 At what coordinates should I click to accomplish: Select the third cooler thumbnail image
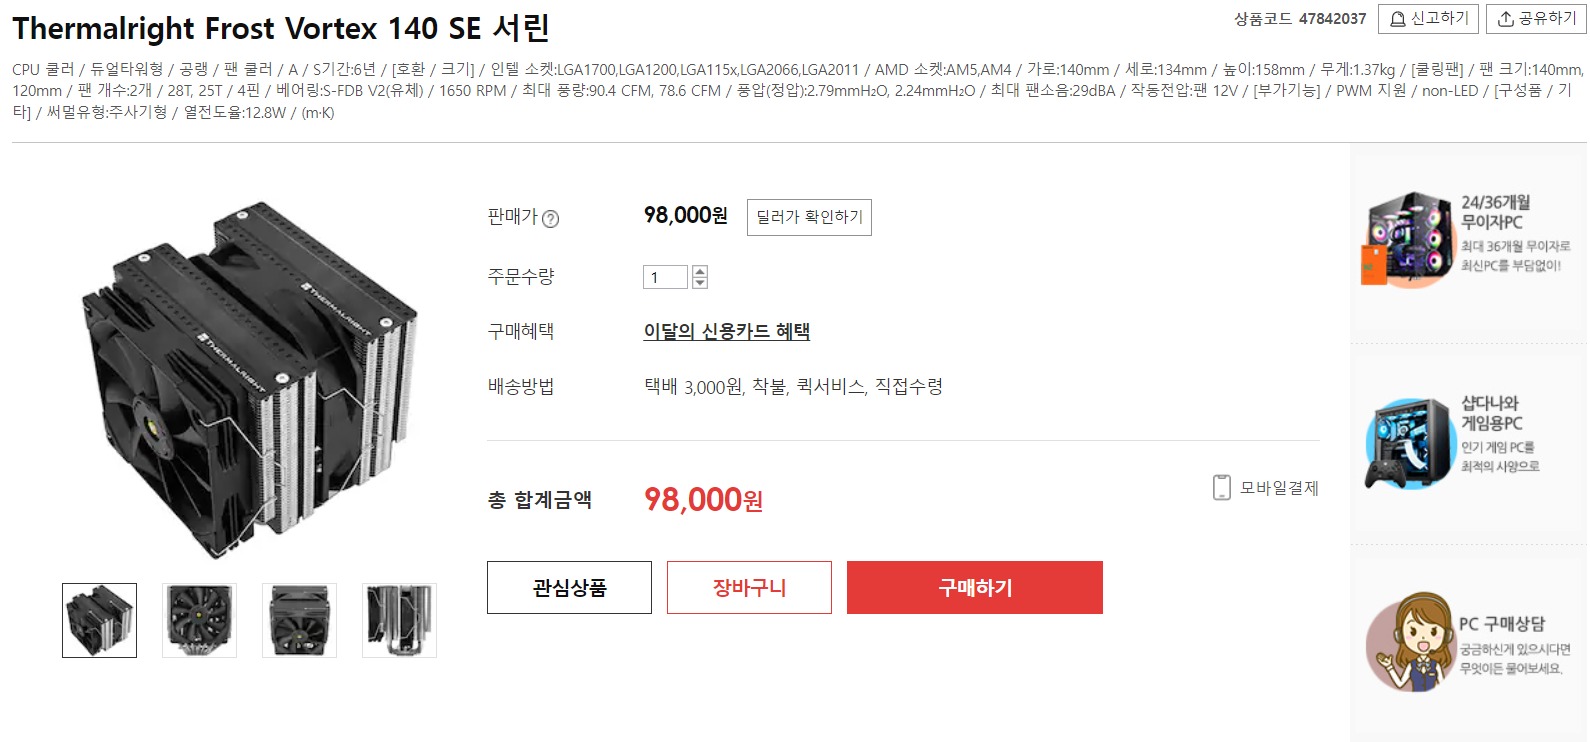click(299, 620)
